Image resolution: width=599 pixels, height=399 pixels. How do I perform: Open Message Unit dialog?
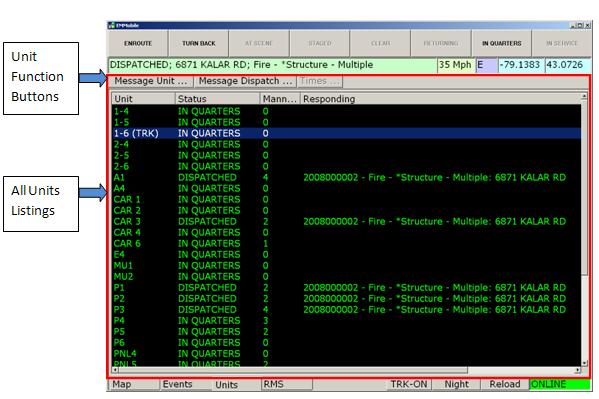[151, 81]
